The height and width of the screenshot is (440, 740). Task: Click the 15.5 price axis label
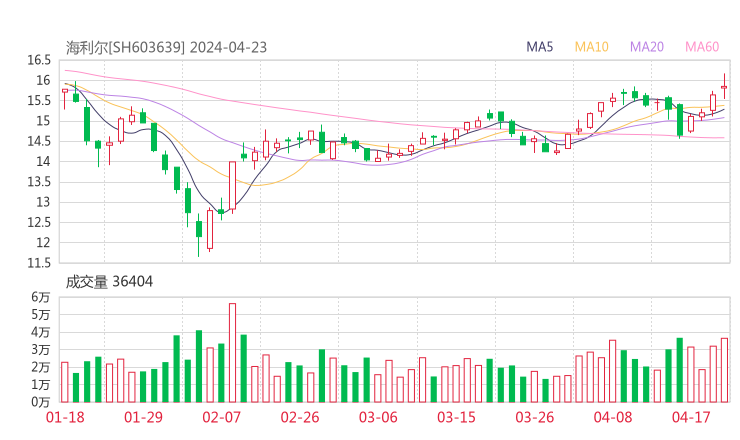pyautogui.click(x=39, y=101)
